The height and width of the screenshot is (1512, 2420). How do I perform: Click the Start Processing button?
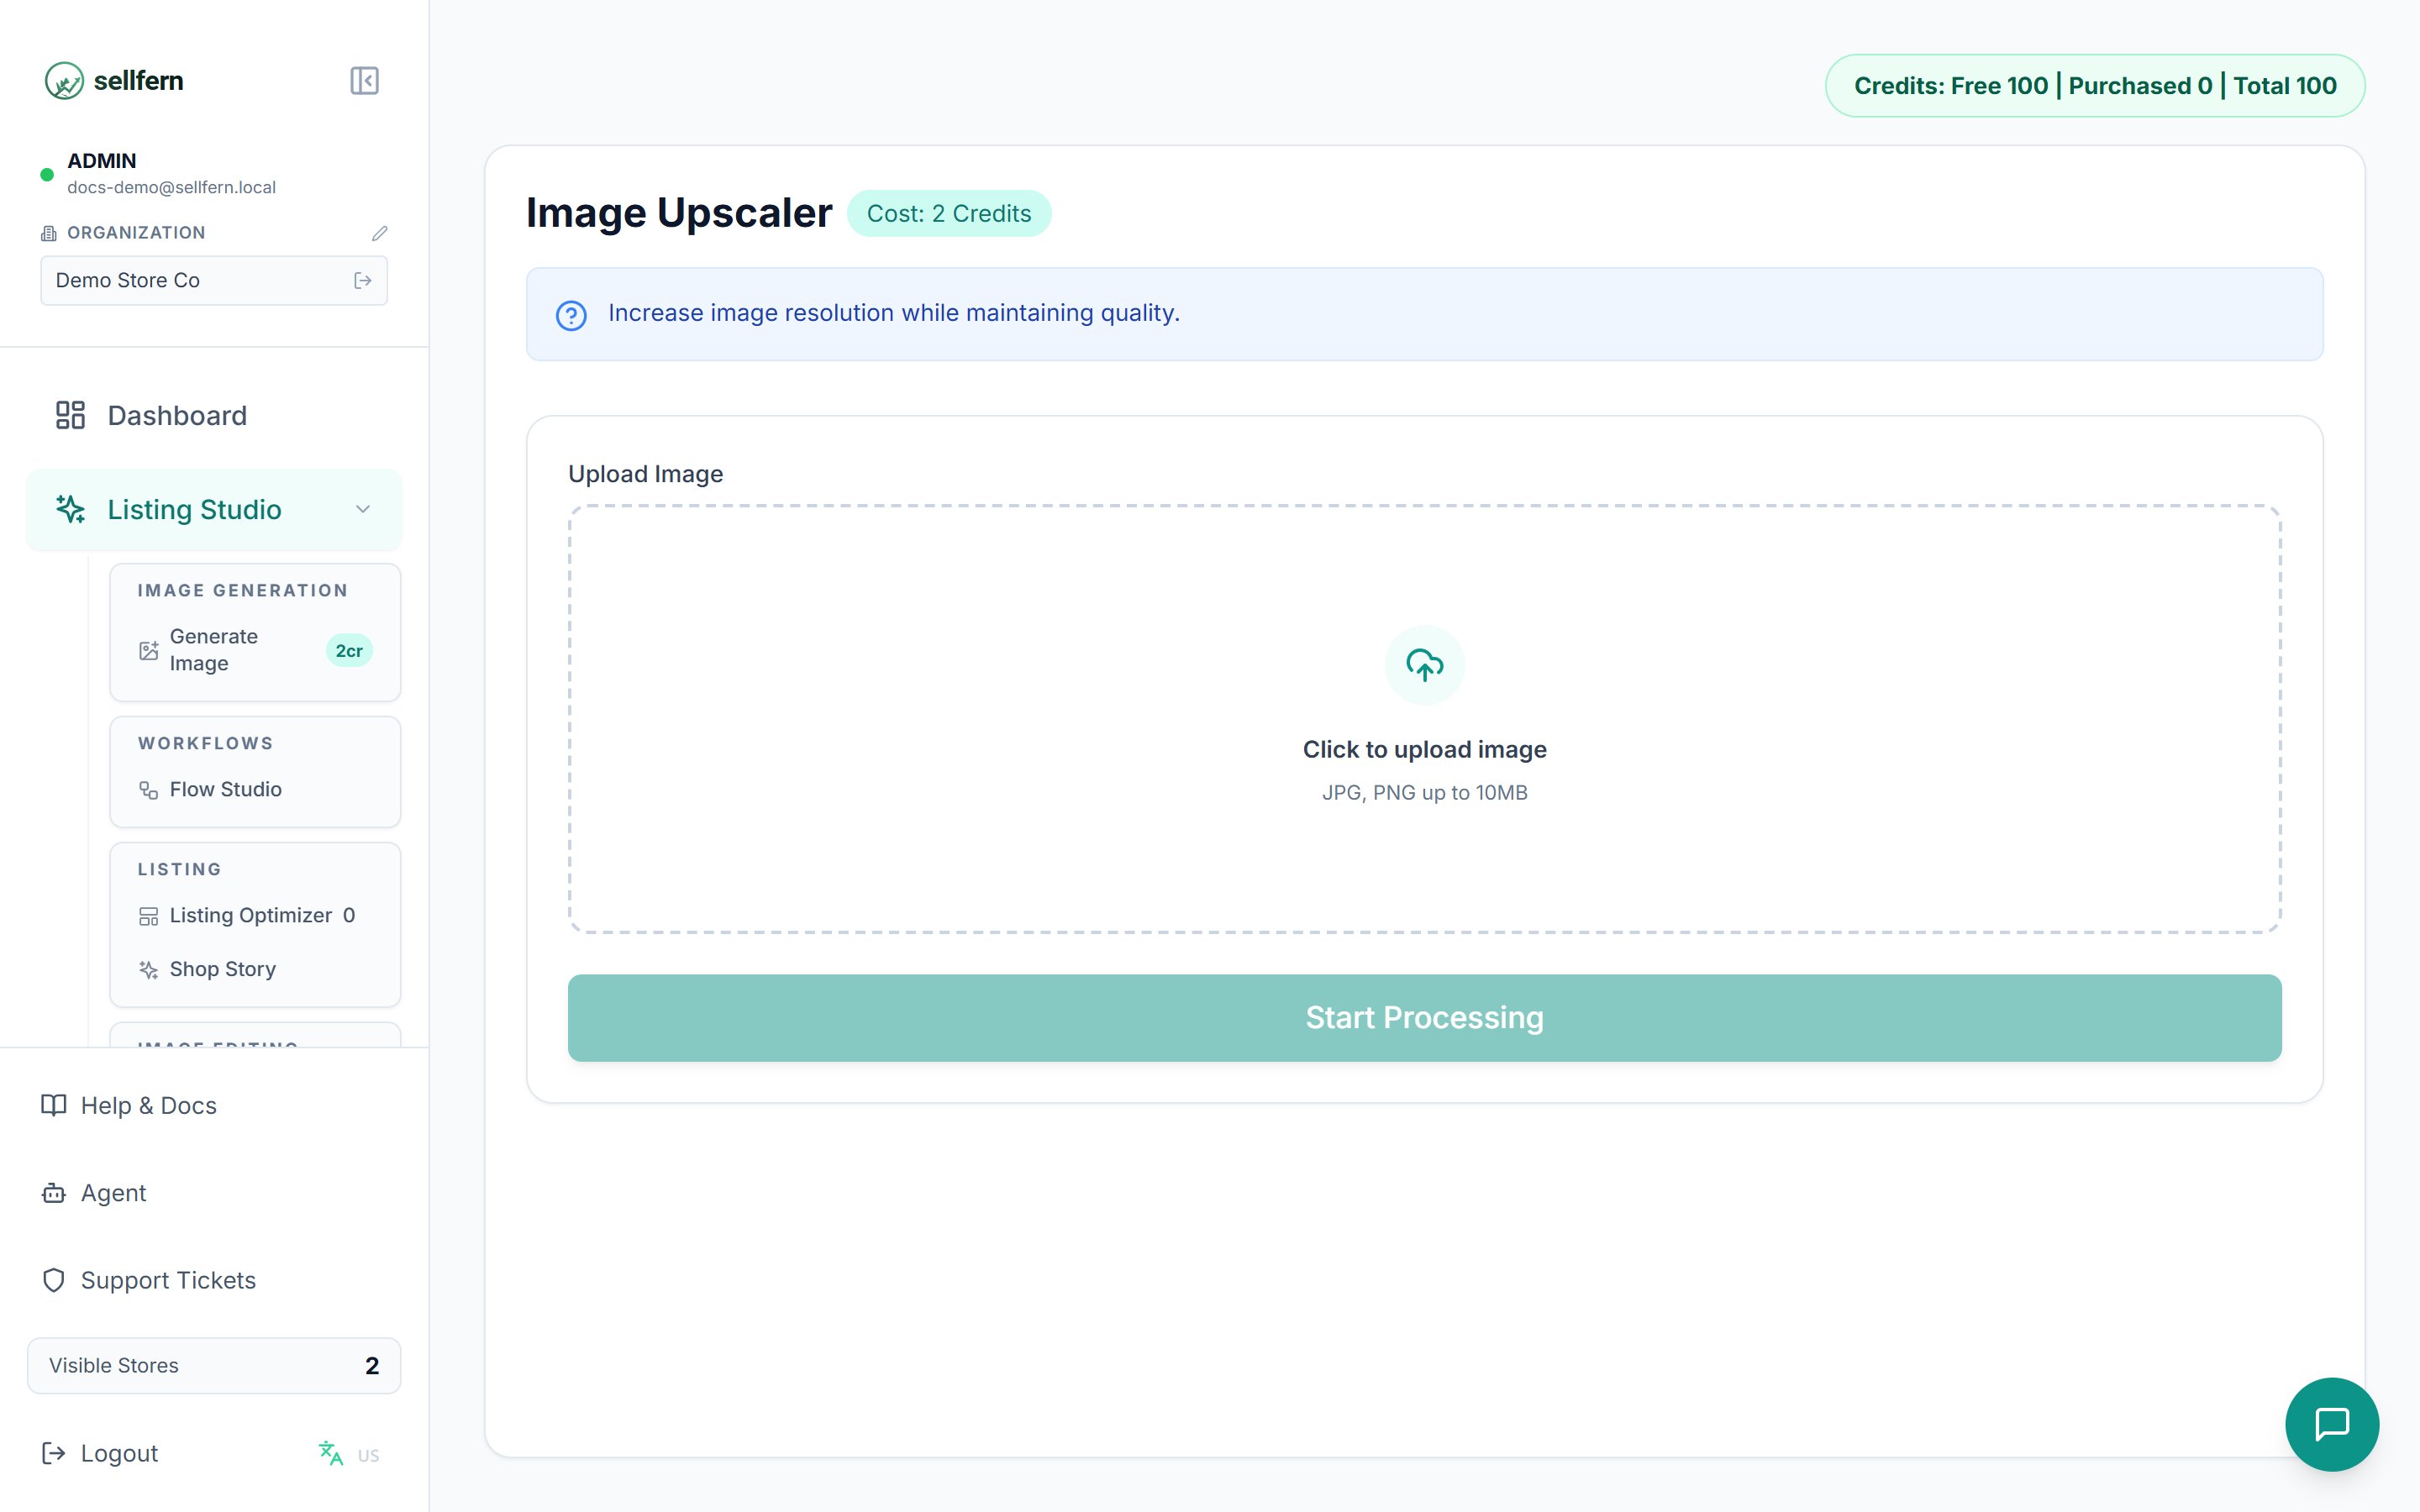coord(1424,1018)
